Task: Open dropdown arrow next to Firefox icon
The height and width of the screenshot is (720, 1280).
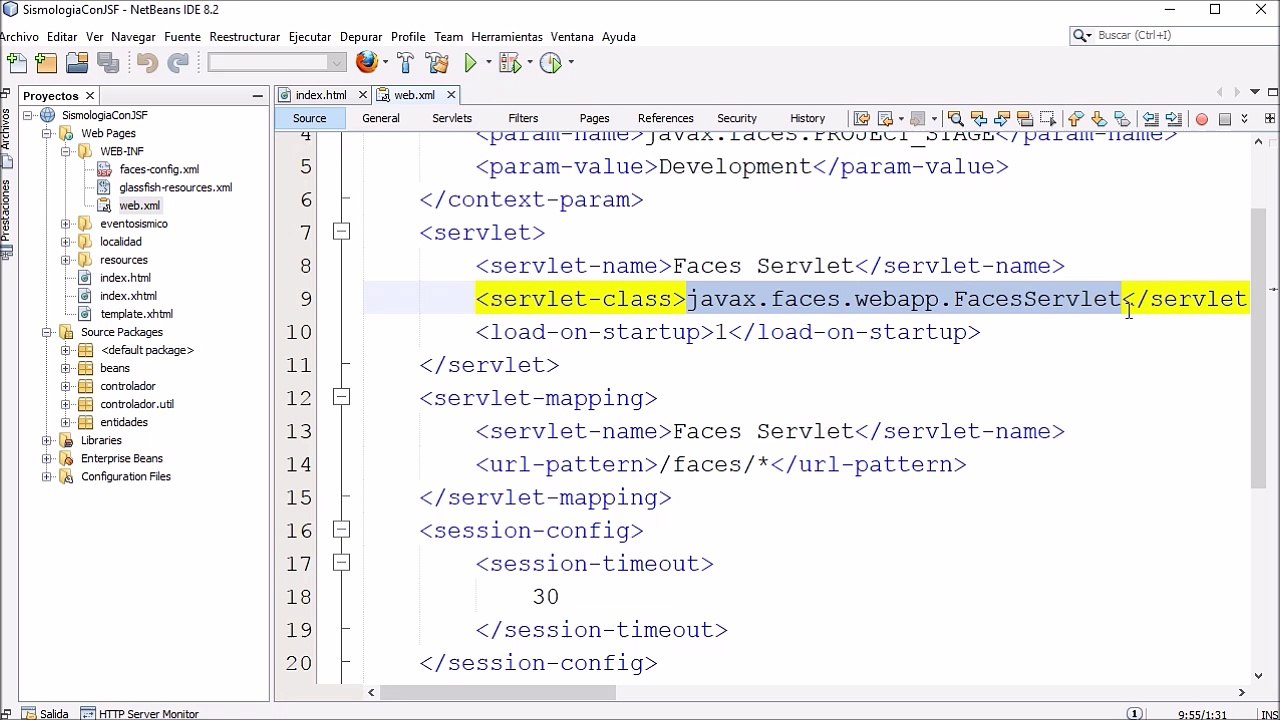Action: [386, 63]
